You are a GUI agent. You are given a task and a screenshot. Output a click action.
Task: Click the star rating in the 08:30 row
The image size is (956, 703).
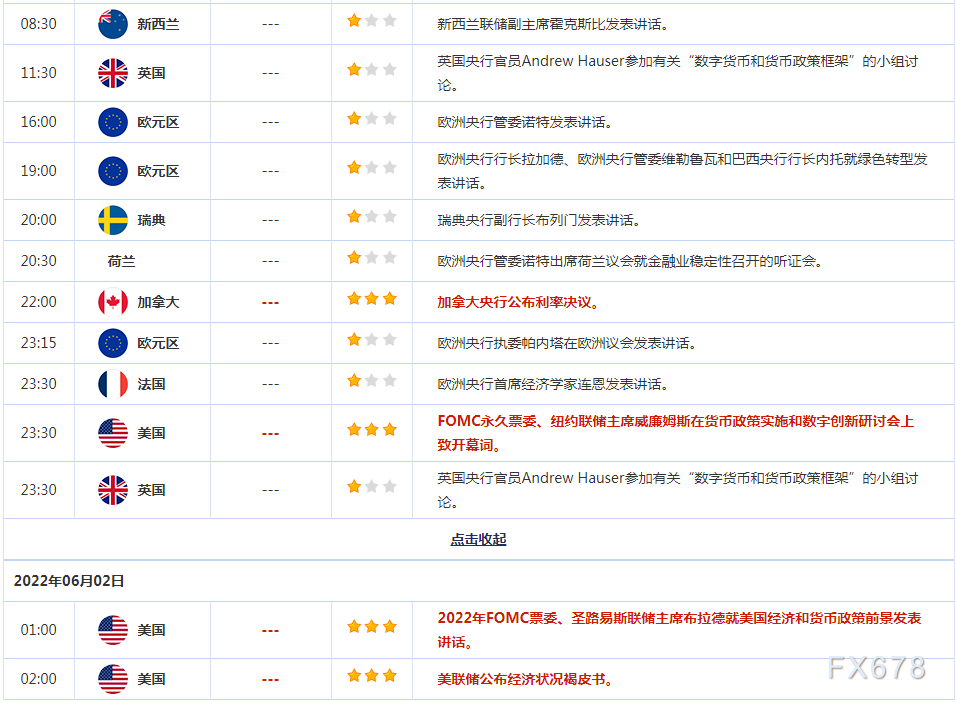(x=371, y=21)
